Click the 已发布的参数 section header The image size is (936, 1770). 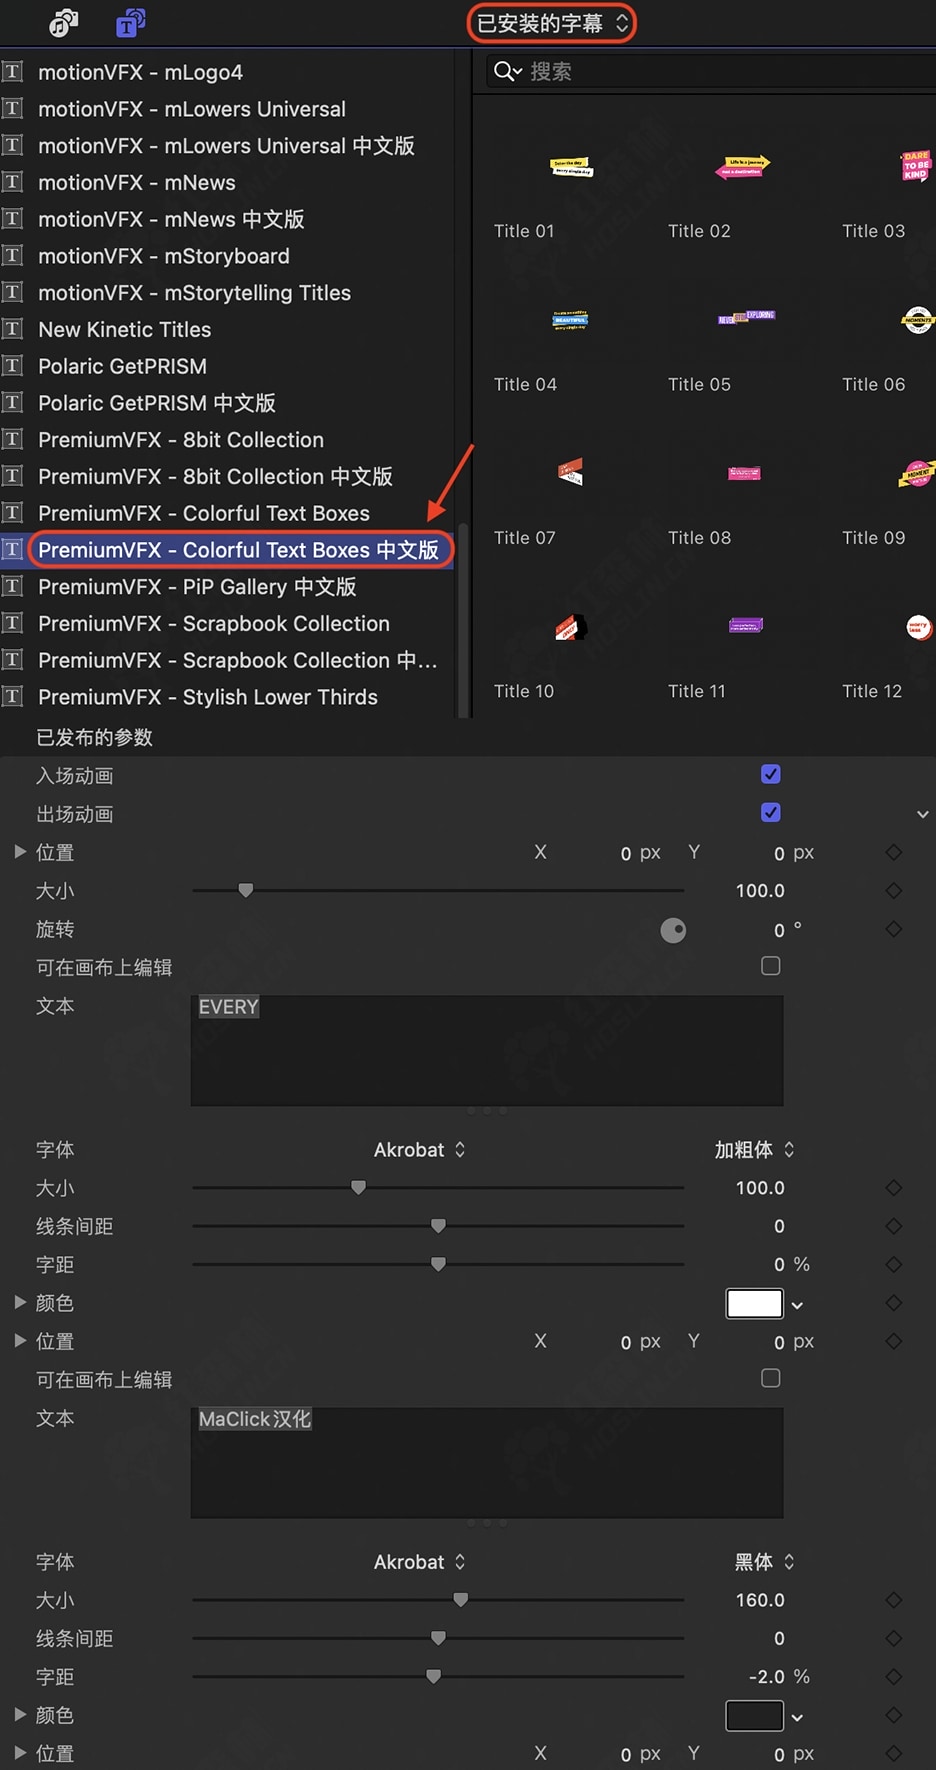pos(95,738)
